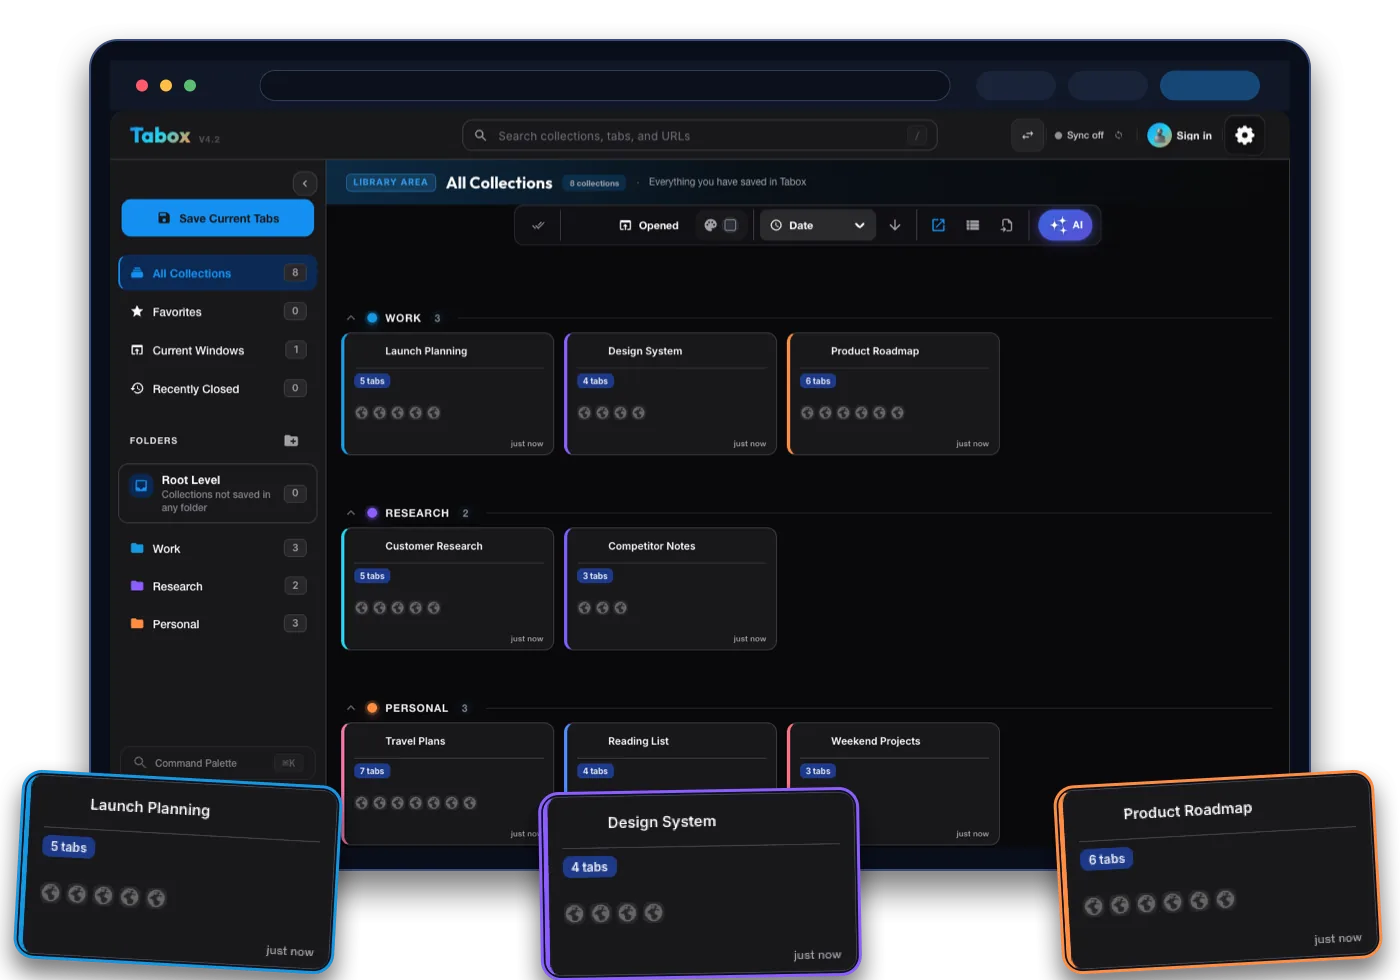Image resolution: width=1400 pixels, height=980 pixels.
Task: Click the 3 tabs badge on Weekend Projects
Action: click(x=818, y=771)
